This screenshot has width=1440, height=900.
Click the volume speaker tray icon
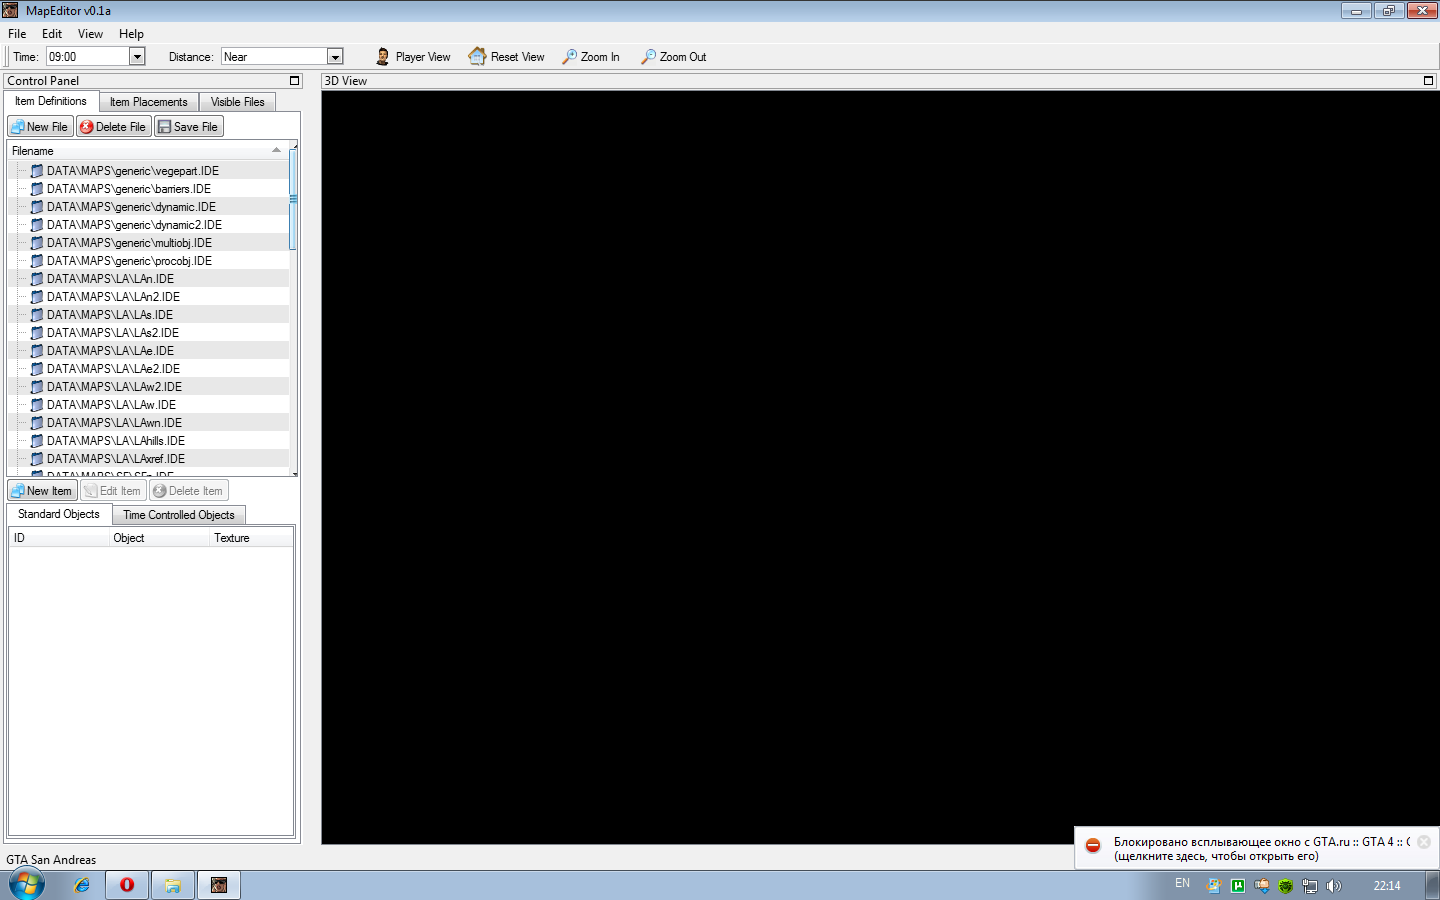click(x=1333, y=885)
